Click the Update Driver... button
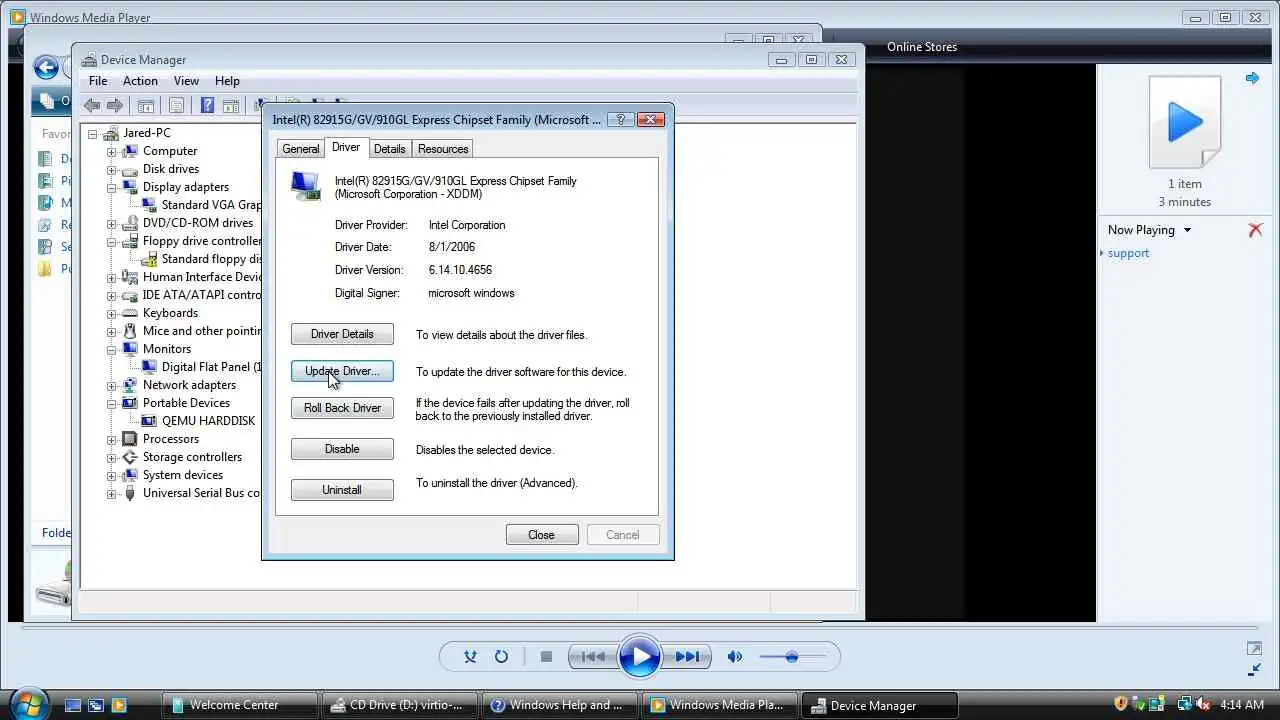 (x=342, y=371)
